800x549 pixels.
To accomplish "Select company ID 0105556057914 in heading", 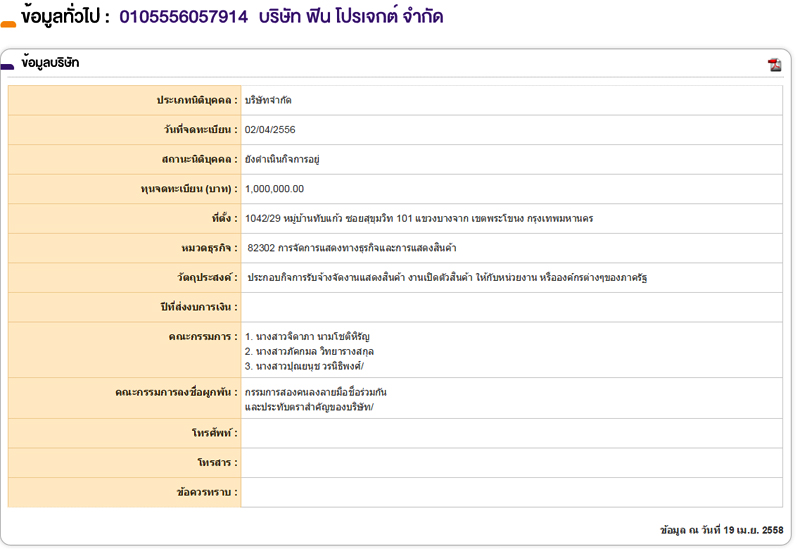I will coord(184,17).
